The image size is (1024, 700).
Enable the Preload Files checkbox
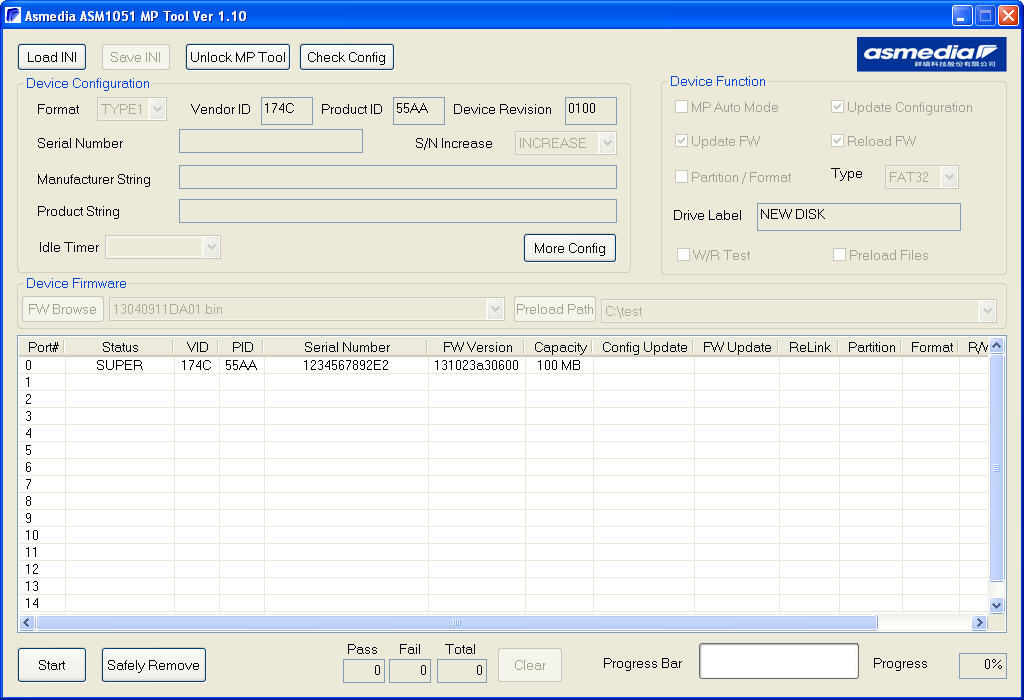[839, 255]
